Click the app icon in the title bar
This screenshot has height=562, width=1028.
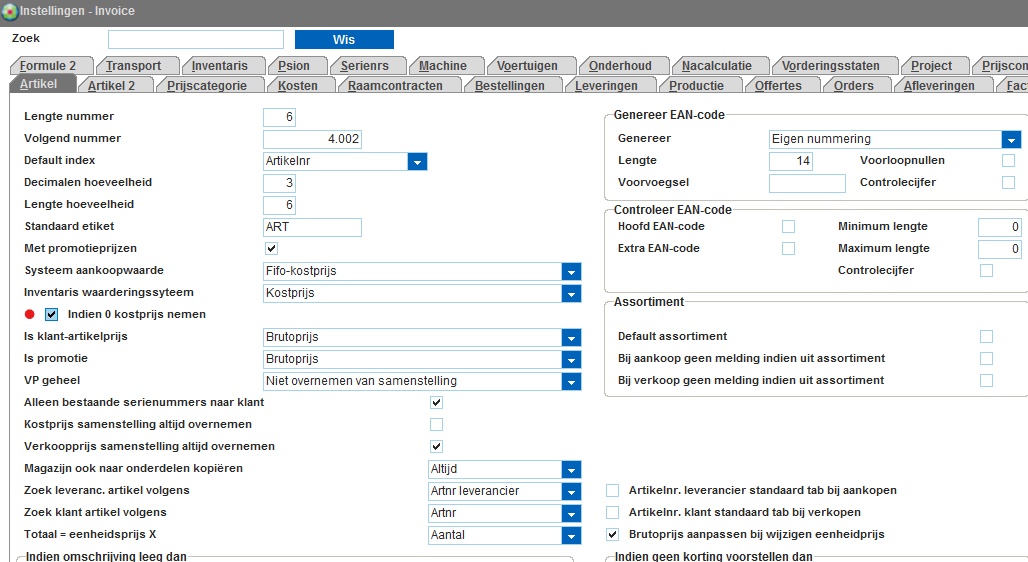10,11
